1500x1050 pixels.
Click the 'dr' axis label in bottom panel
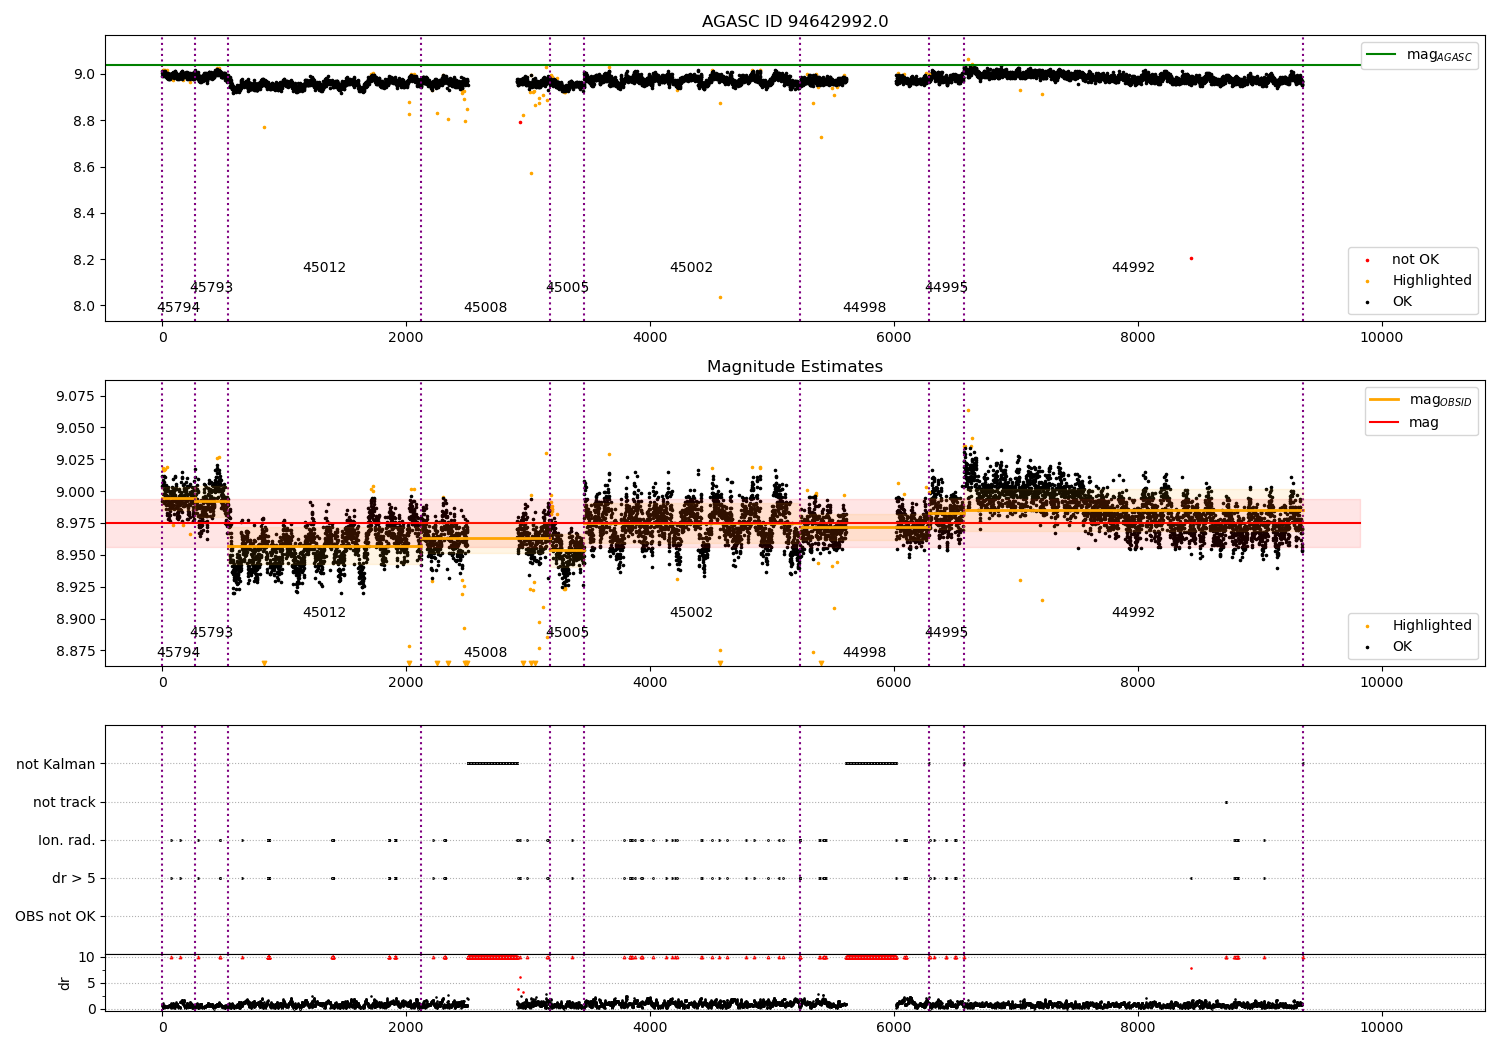(x=65, y=983)
